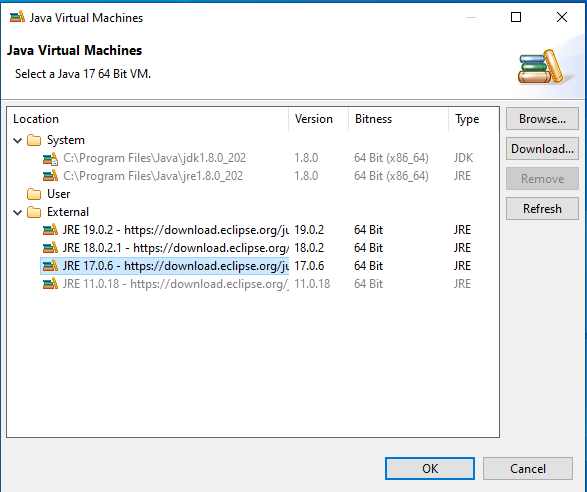Click the JRE icon for jre1.8.0_202
The height and width of the screenshot is (492, 587).
(x=50, y=176)
